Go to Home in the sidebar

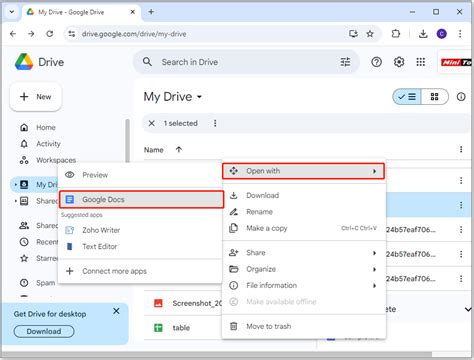[46, 127]
